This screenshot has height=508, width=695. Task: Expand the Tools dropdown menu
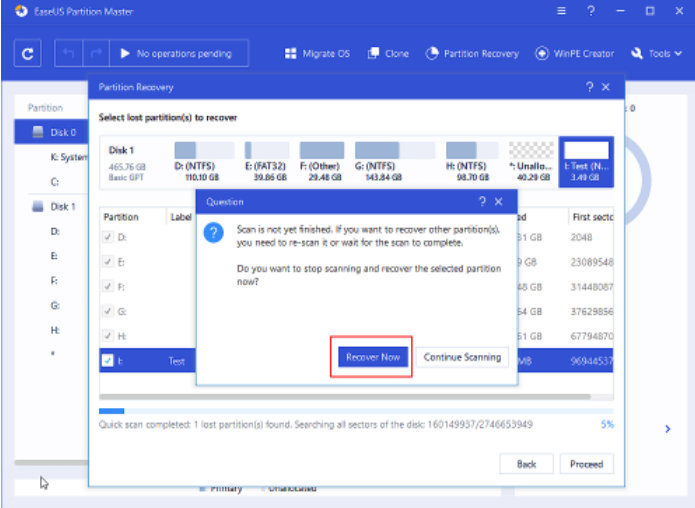656,54
